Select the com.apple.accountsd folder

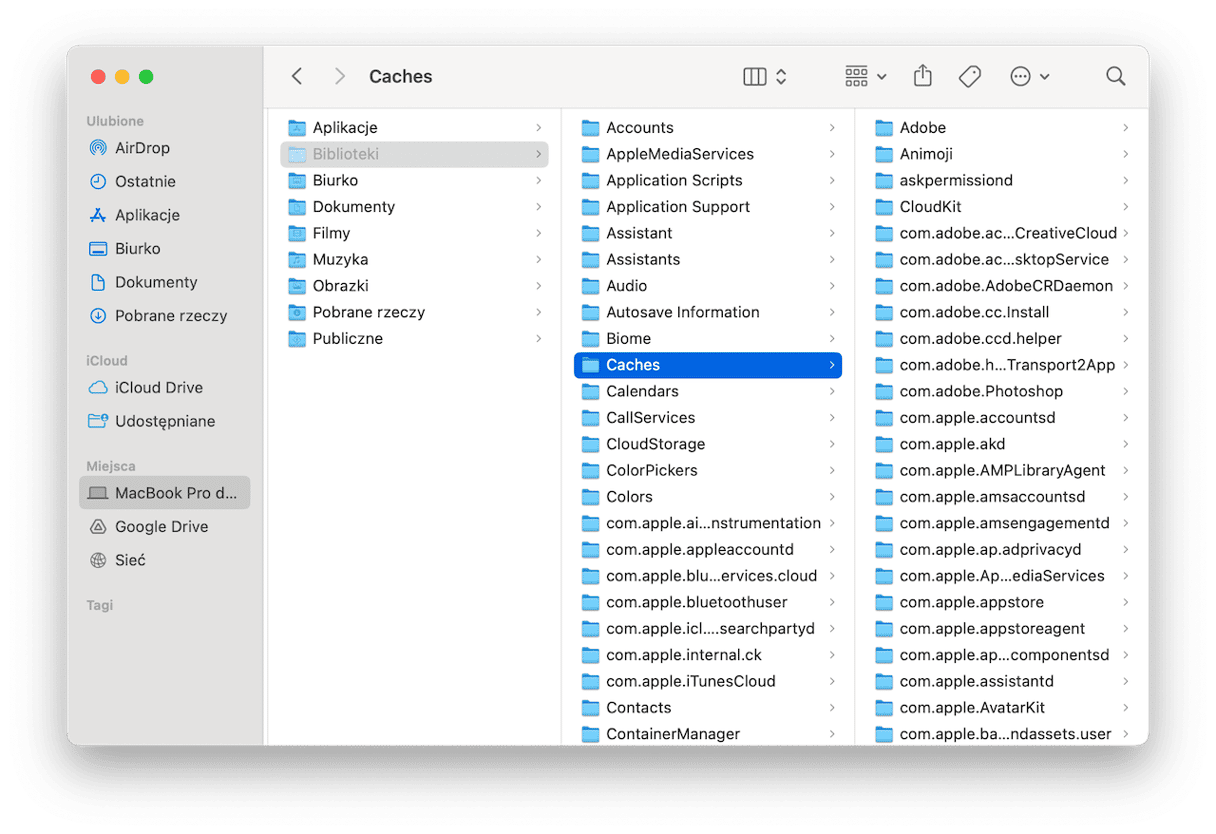(1001, 417)
